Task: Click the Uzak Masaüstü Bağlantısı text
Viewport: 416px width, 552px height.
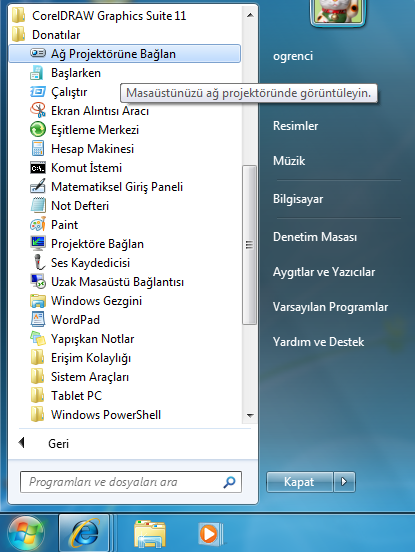Action: [118, 282]
